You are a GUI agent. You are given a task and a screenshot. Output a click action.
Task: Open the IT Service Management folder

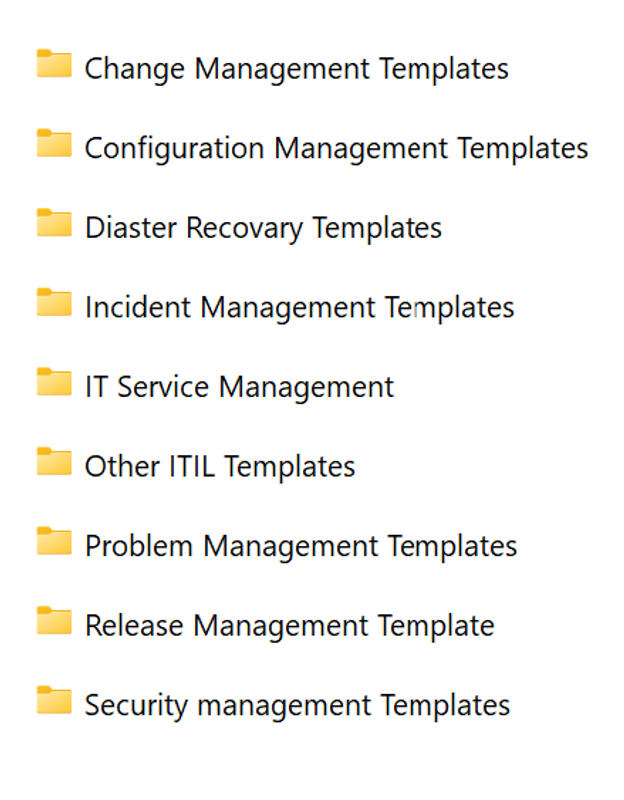[x=238, y=386]
